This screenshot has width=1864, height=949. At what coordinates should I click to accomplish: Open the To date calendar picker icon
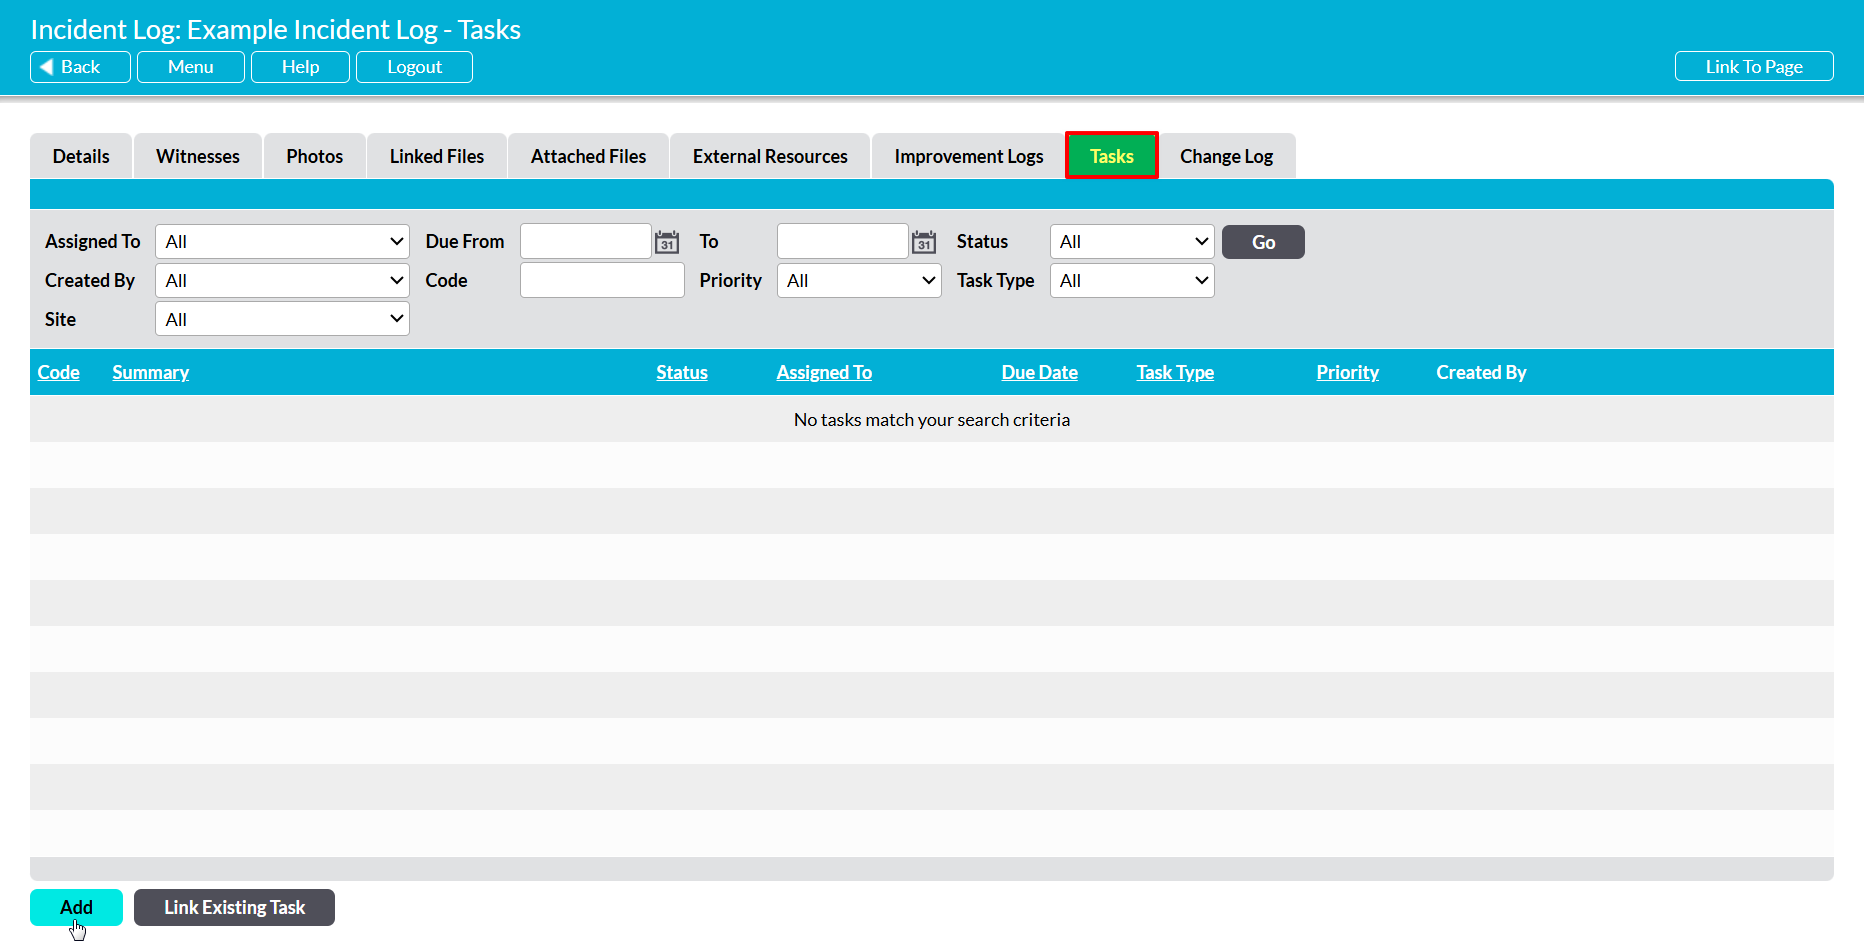coord(924,242)
